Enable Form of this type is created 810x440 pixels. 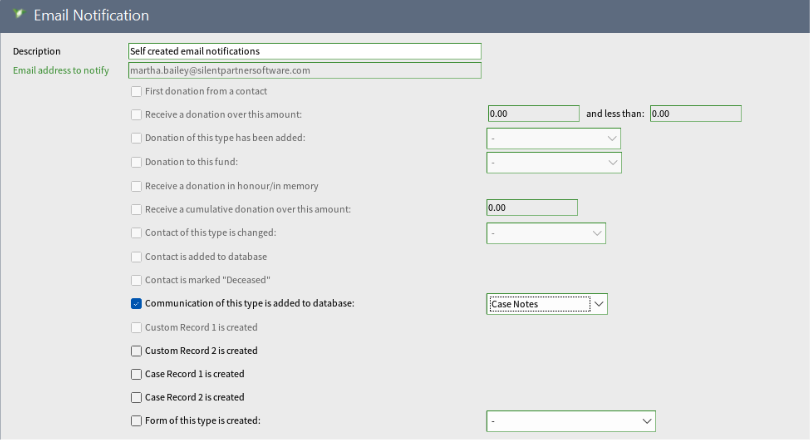[x=136, y=421]
